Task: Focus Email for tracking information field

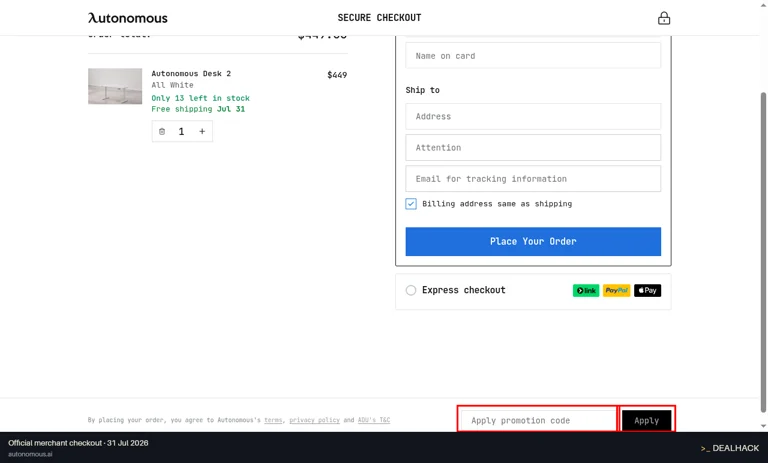Action: click(x=533, y=179)
